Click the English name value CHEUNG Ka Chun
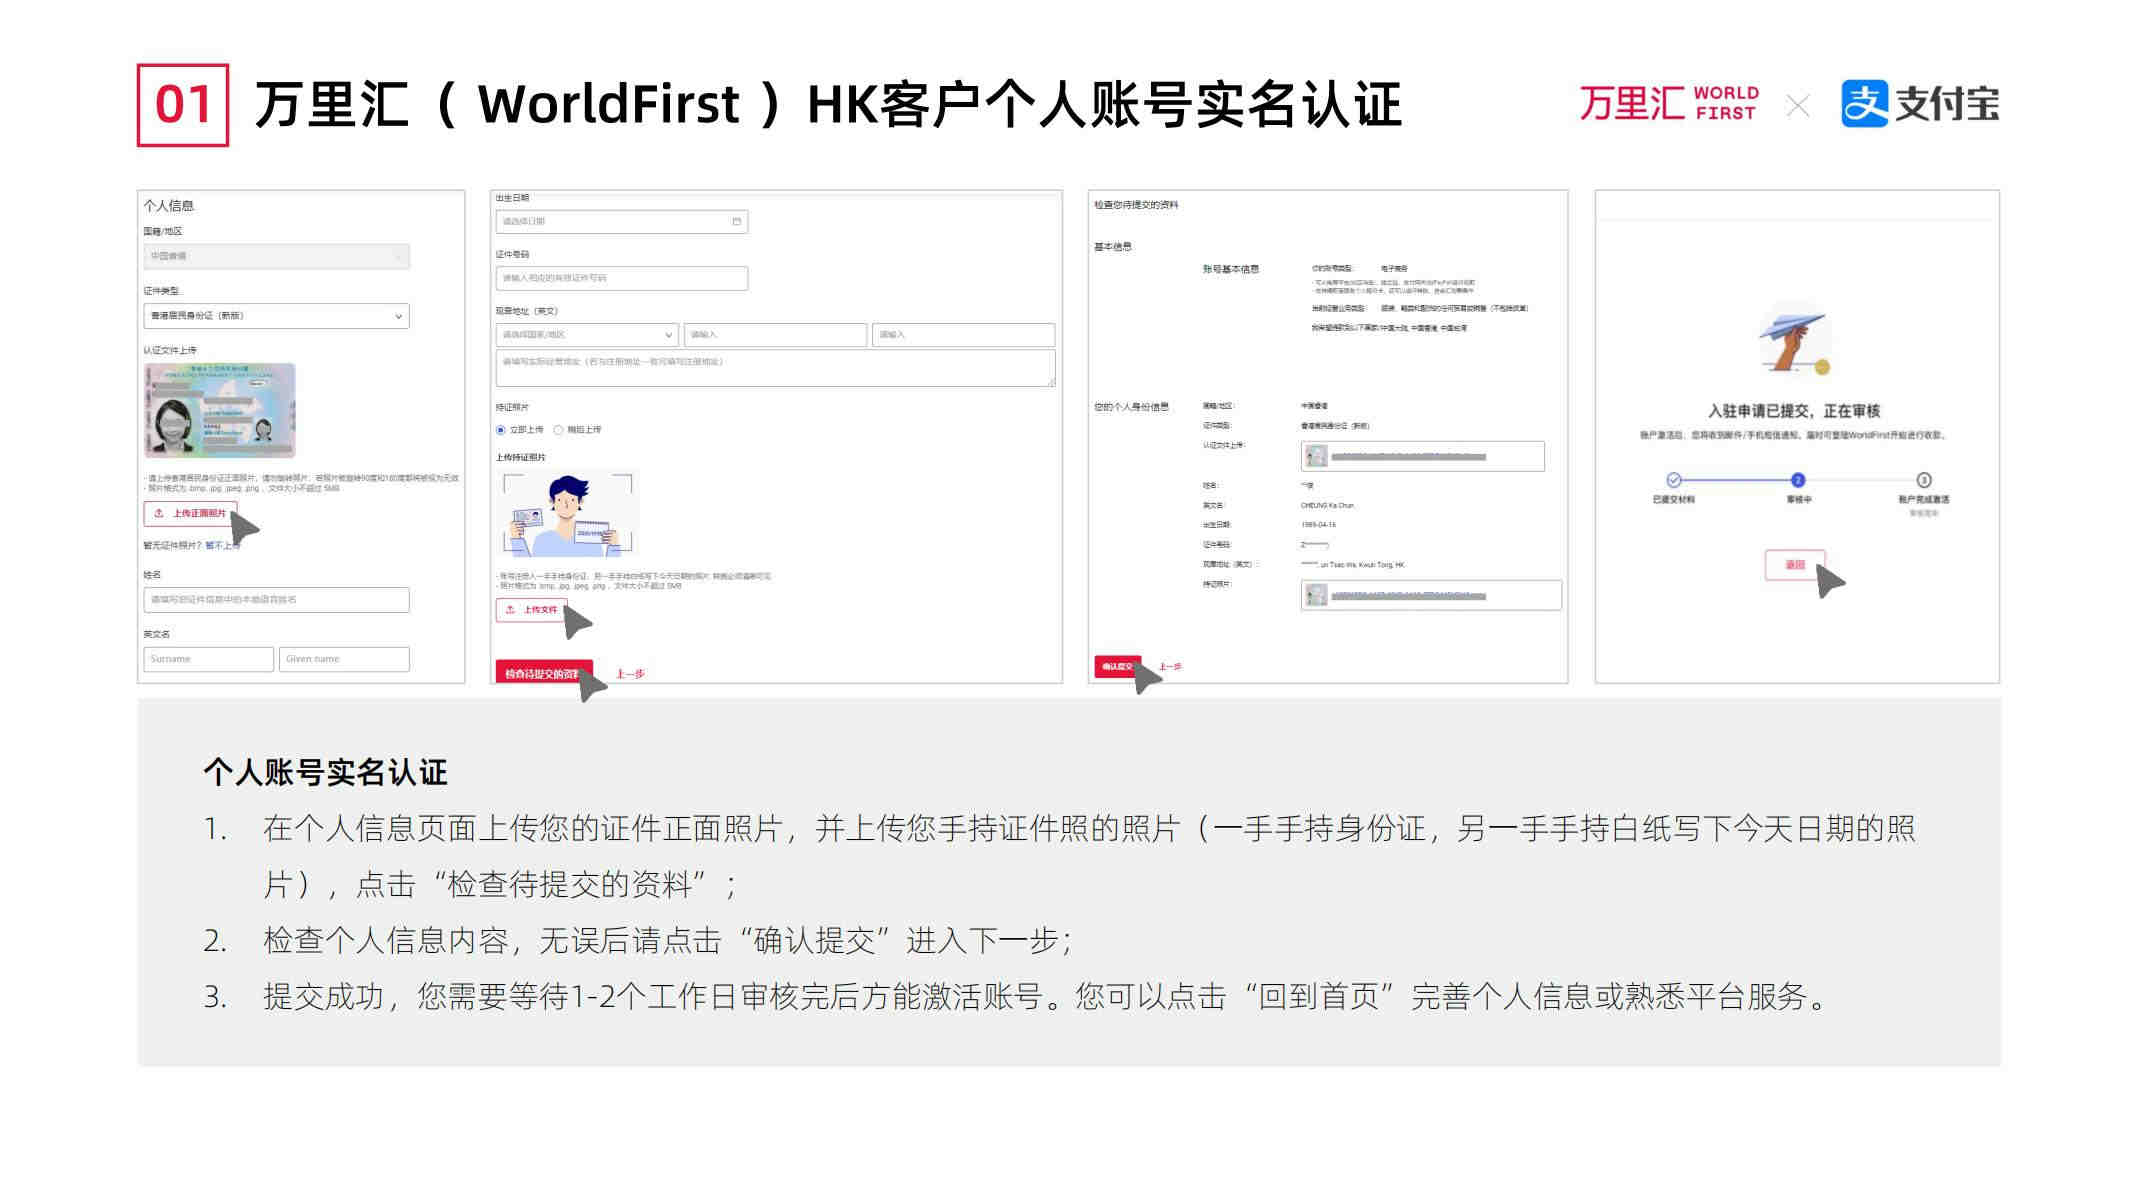The image size is (2133, 1200). click(1327, 506)
